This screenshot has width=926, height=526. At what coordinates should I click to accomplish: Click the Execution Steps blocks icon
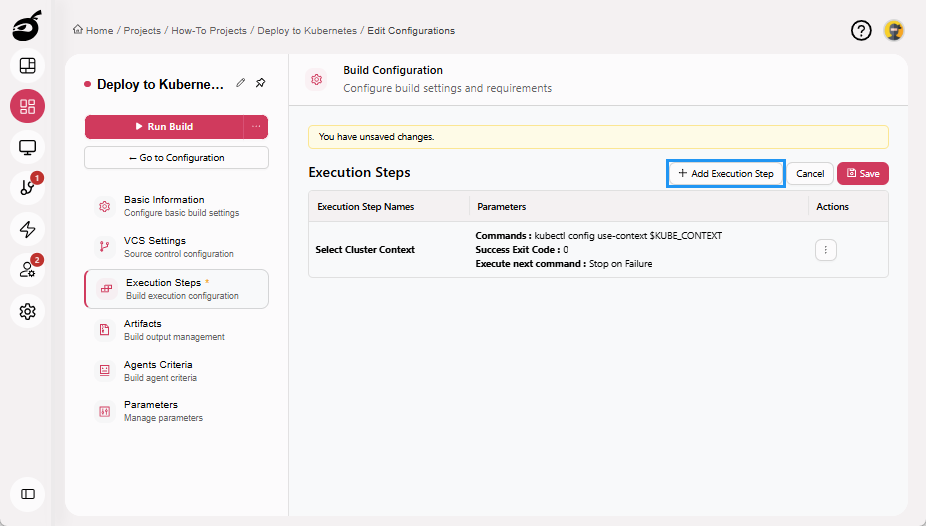point(106,289)
